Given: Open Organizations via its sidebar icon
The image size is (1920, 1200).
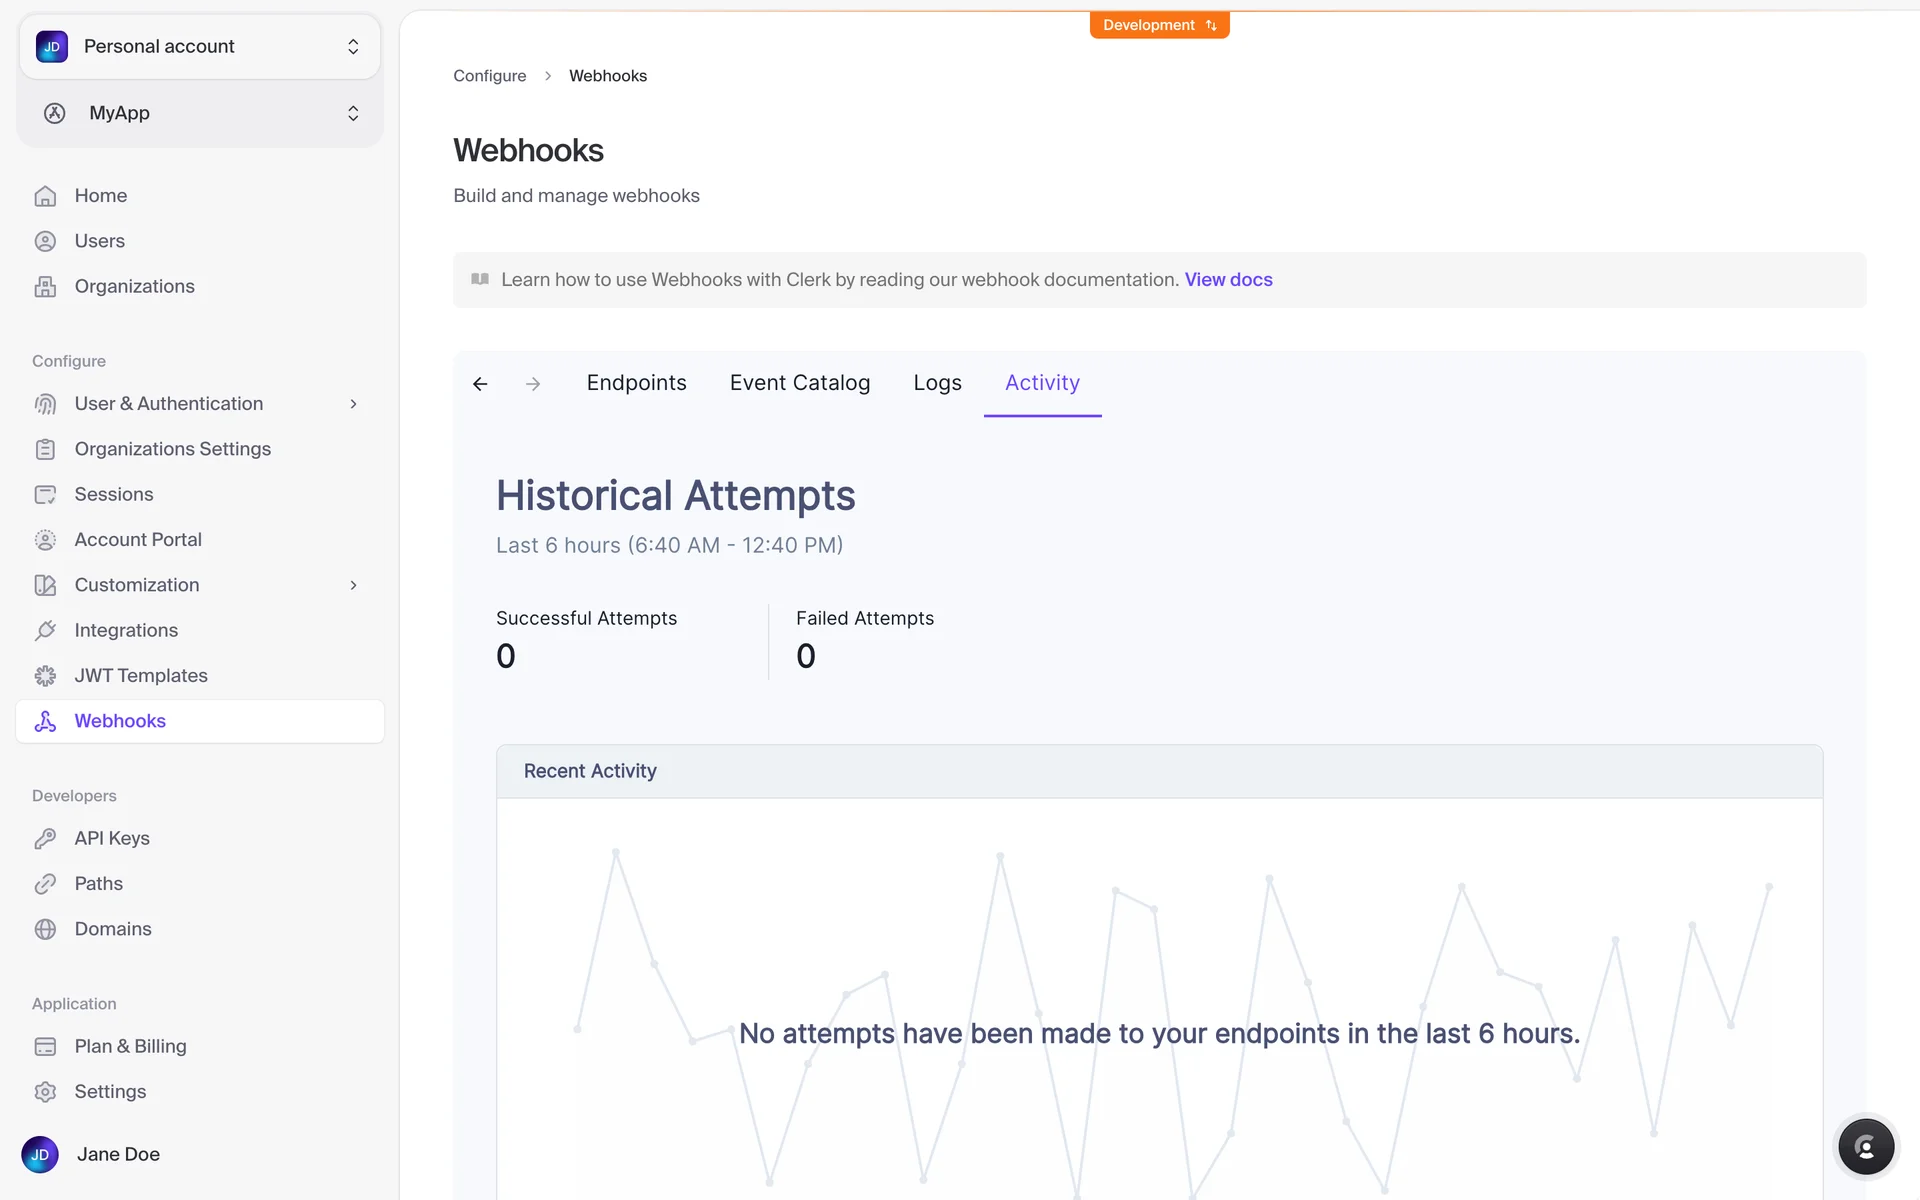Looking at the screenshot, I should point(46,286).
